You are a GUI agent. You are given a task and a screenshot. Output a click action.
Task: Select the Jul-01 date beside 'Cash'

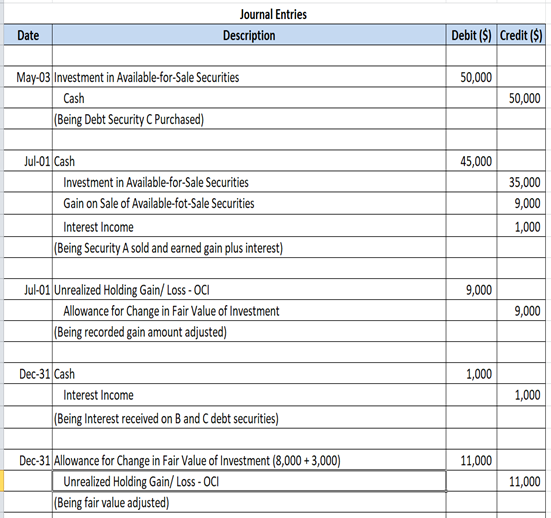(28, 161)
